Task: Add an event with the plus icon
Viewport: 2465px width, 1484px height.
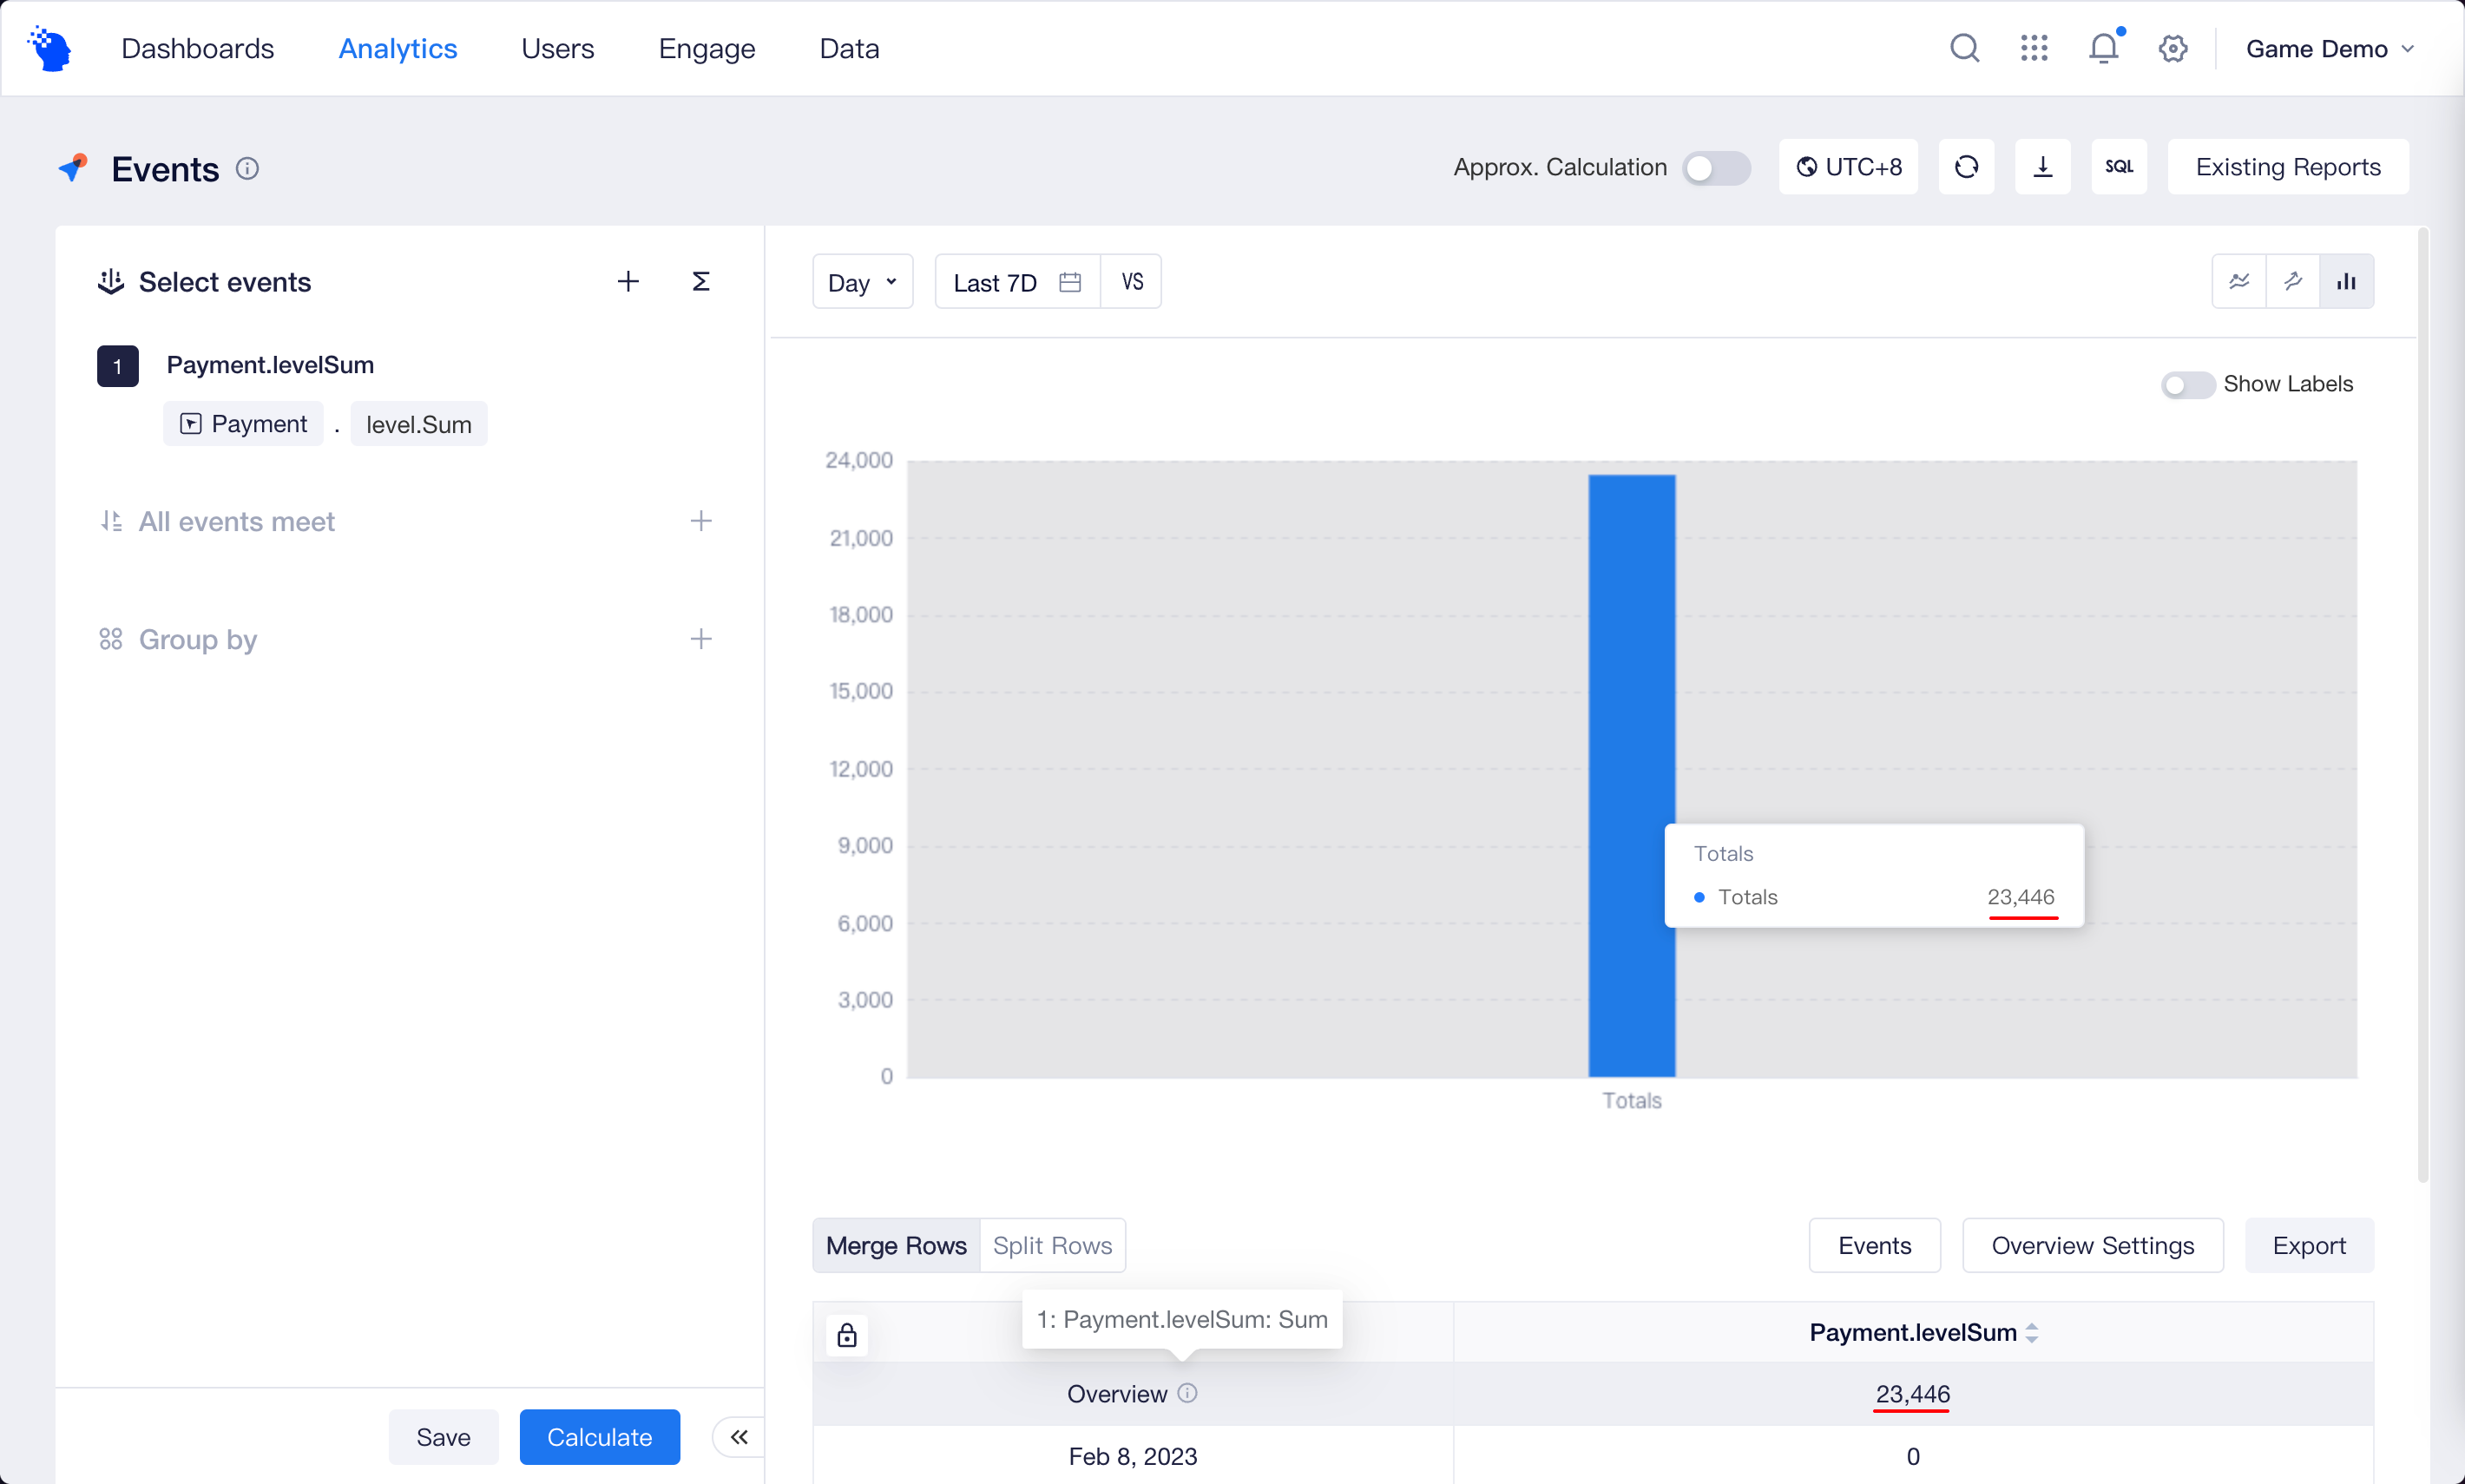Action: [627, 282]
